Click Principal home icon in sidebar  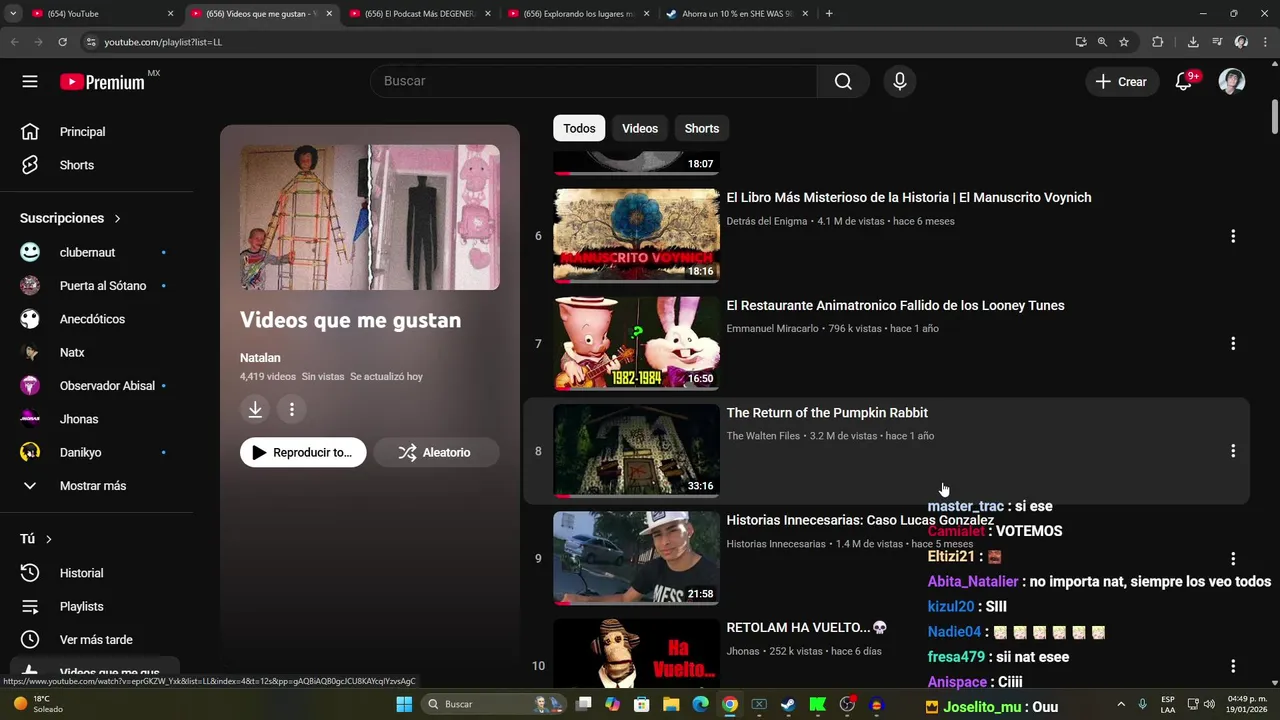click(x=30, y=132)
